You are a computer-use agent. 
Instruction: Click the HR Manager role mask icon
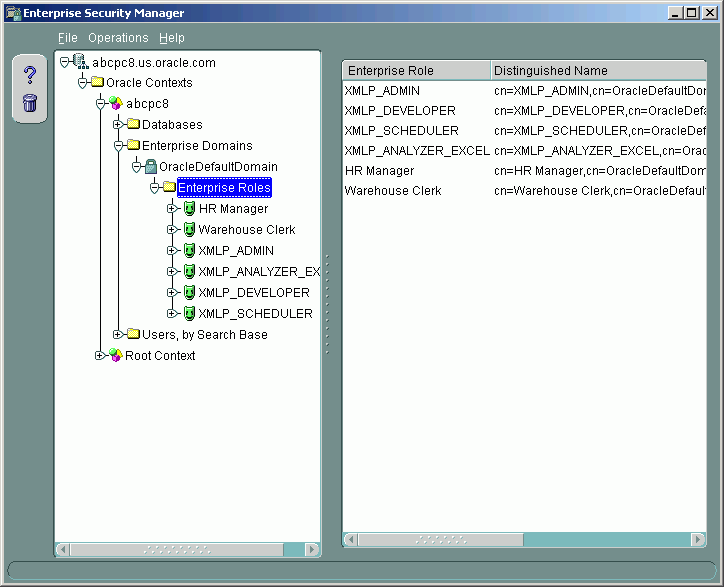189,208
